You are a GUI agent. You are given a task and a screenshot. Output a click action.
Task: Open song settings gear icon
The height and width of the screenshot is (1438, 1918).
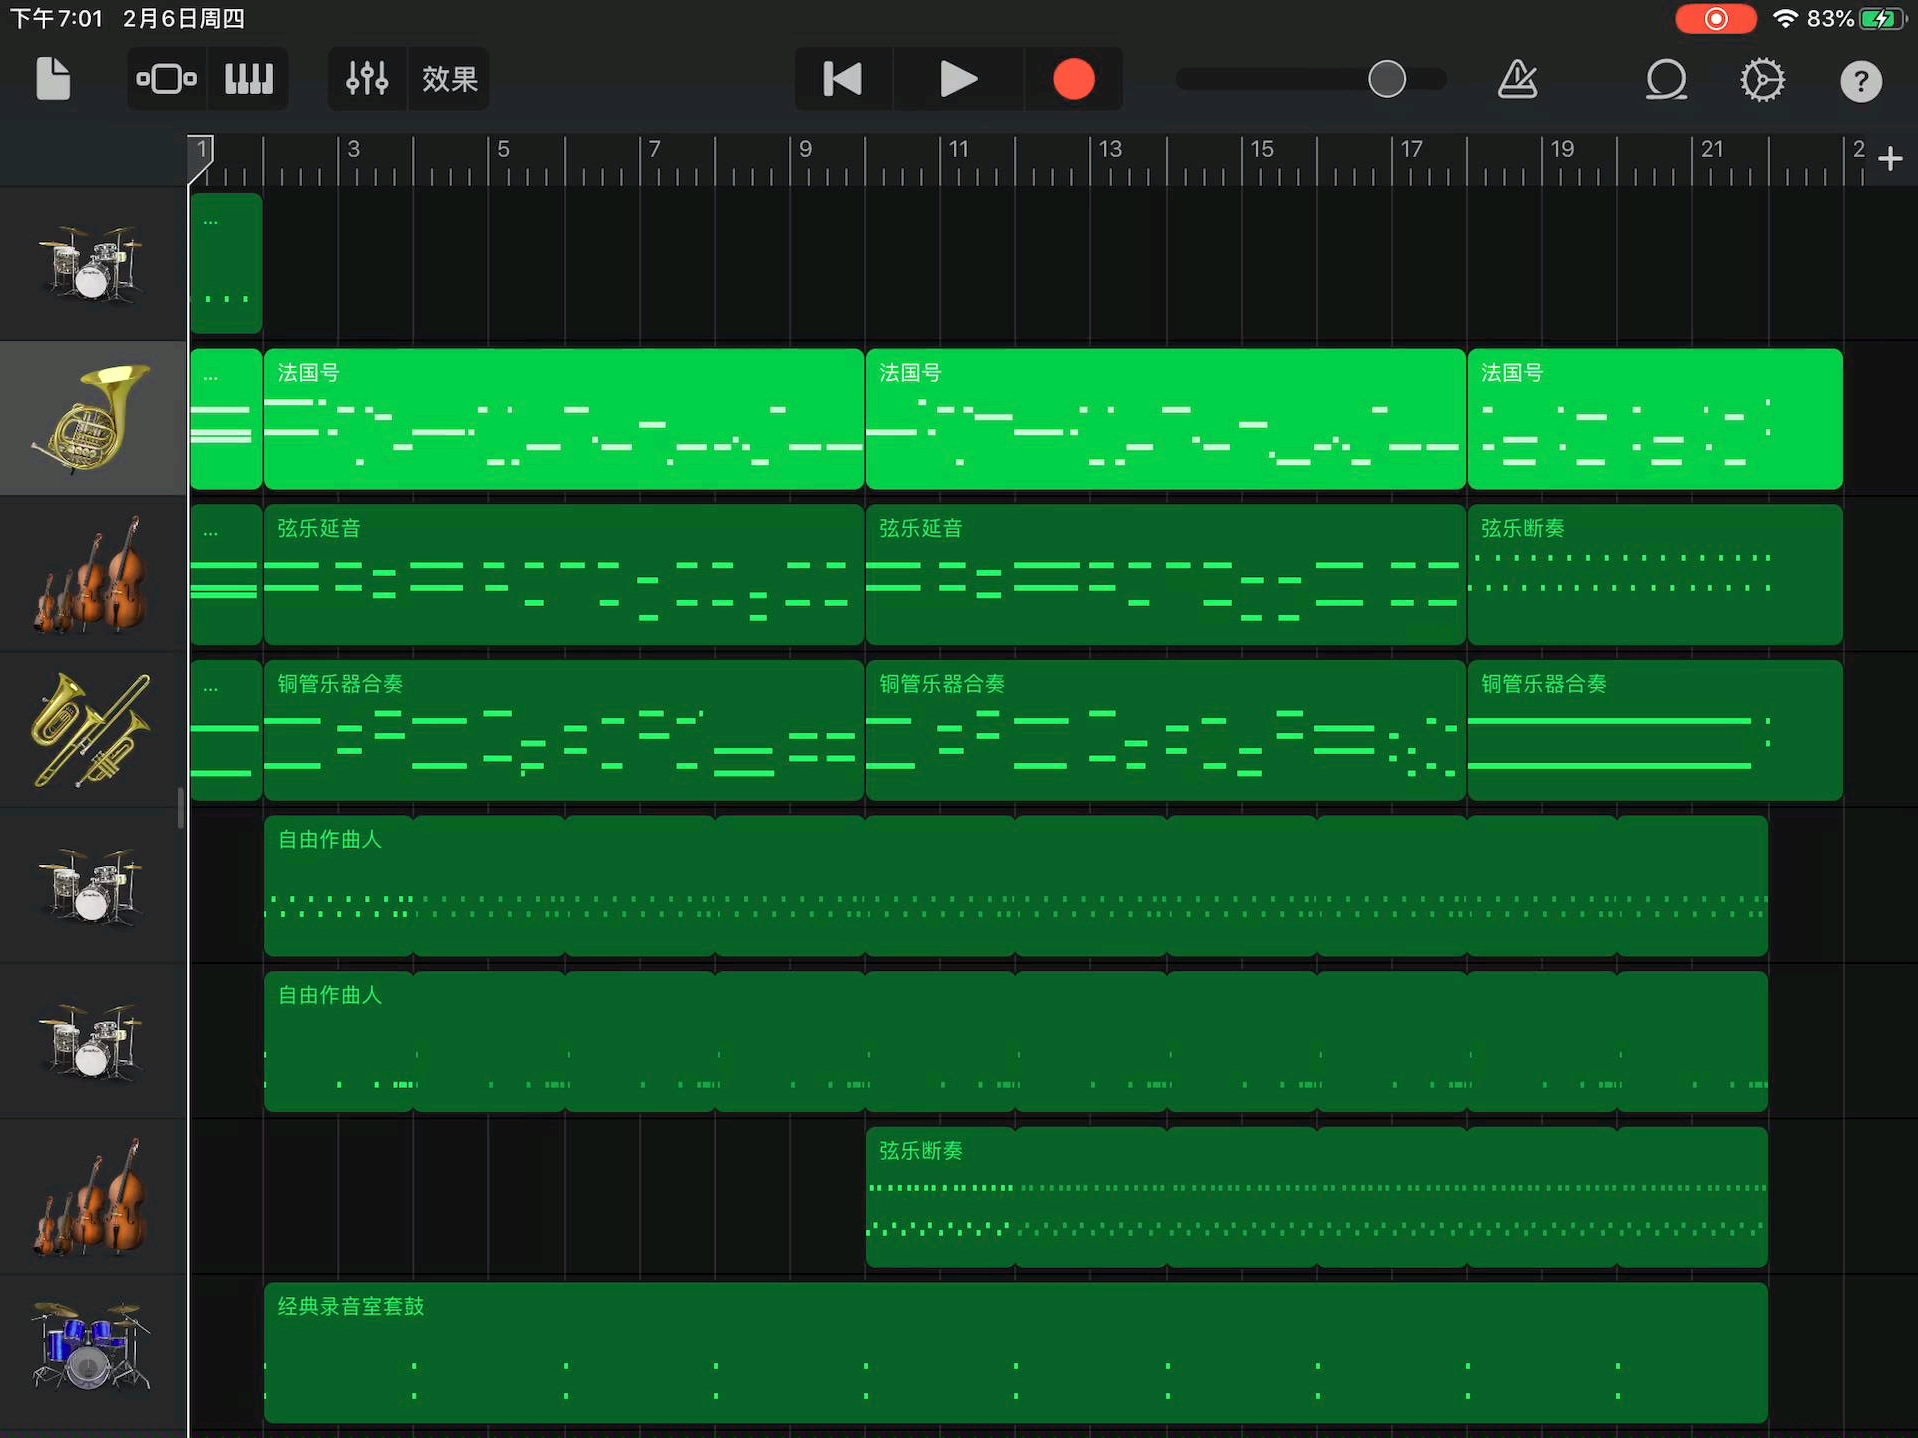point(1762,80)
